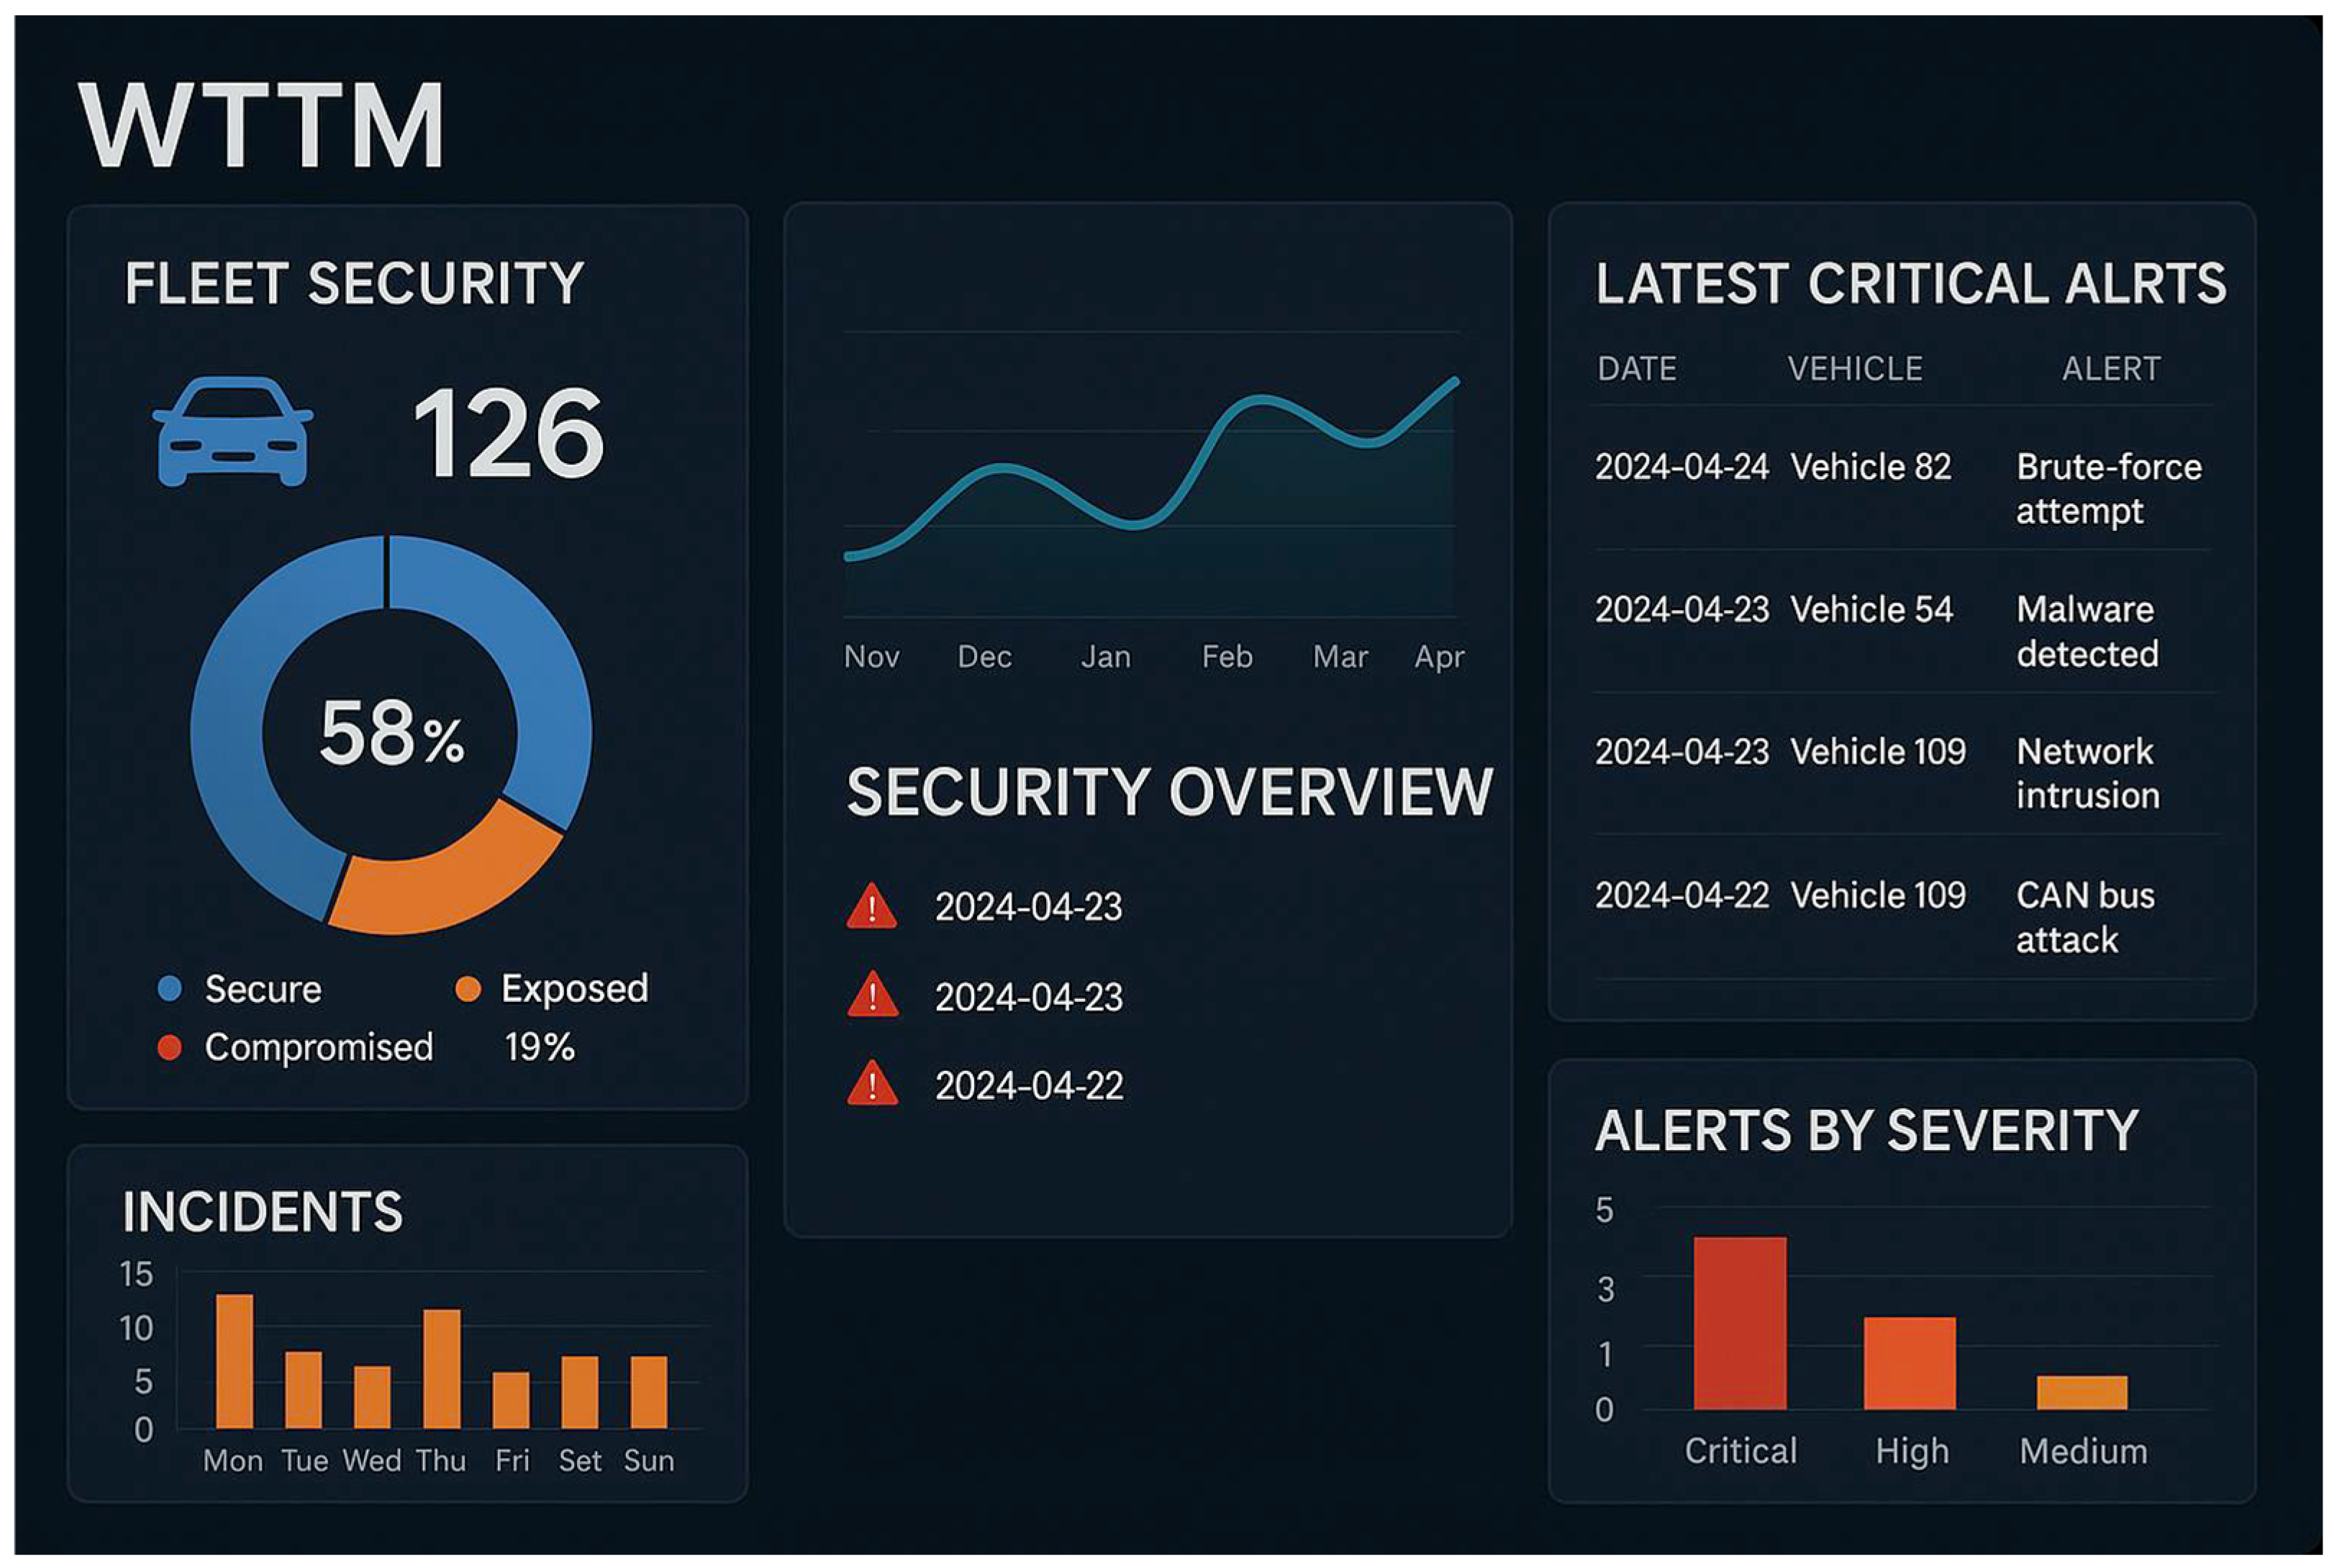Click the High severity bar
Screen dimensions: 2334x1568
click(1909, 1363)
